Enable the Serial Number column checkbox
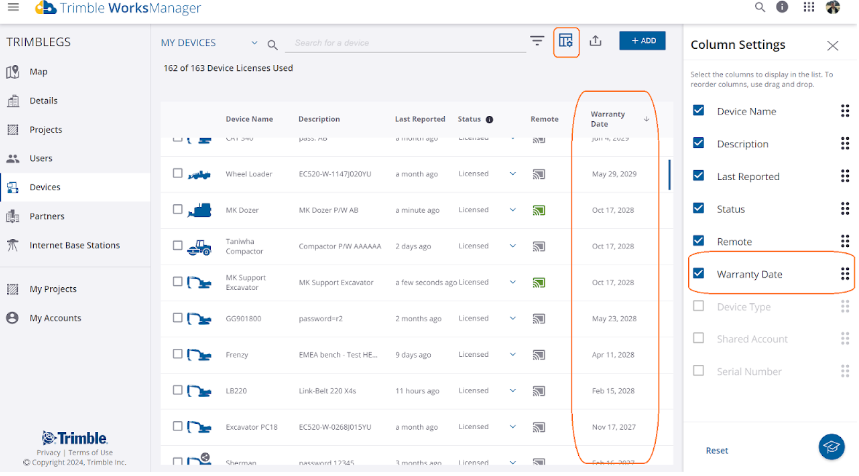The image size is (859, 476). 699,371
